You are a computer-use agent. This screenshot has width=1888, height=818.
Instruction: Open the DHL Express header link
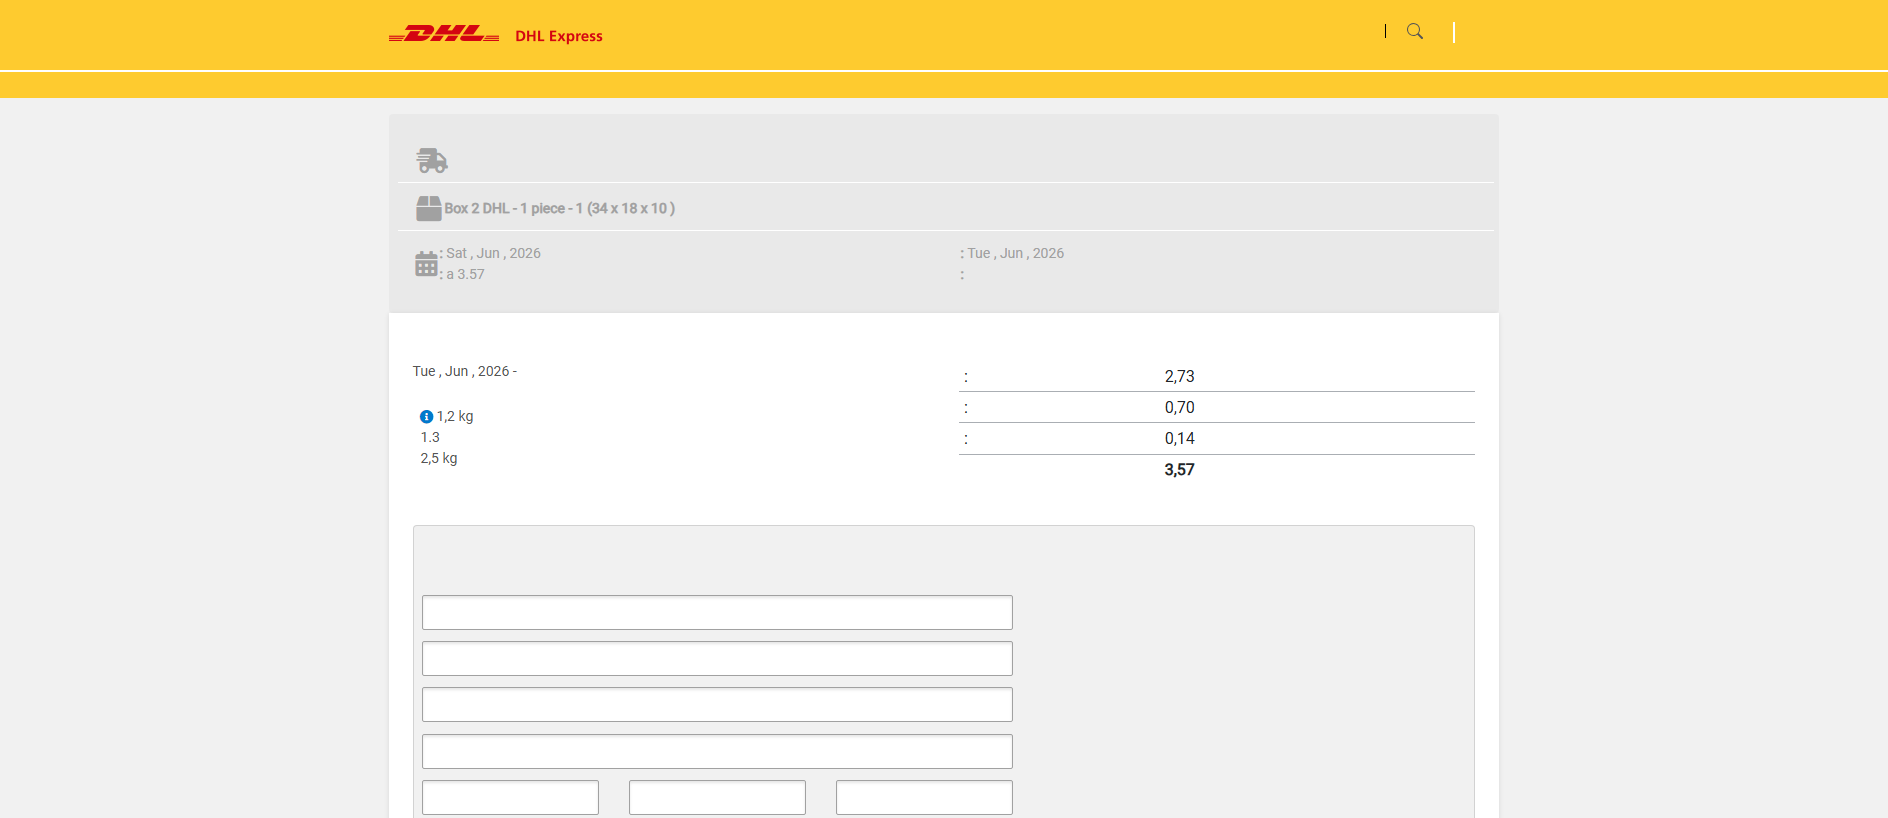click(559, 36)
